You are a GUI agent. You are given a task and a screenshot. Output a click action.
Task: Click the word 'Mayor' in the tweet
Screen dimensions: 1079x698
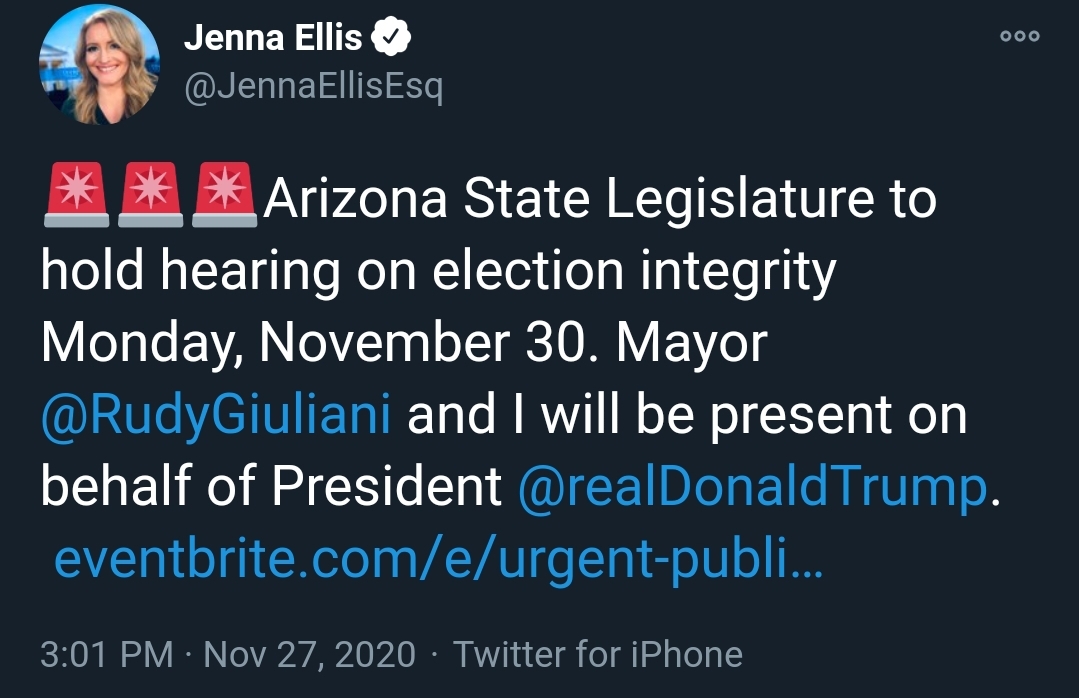tap(692, 343)
